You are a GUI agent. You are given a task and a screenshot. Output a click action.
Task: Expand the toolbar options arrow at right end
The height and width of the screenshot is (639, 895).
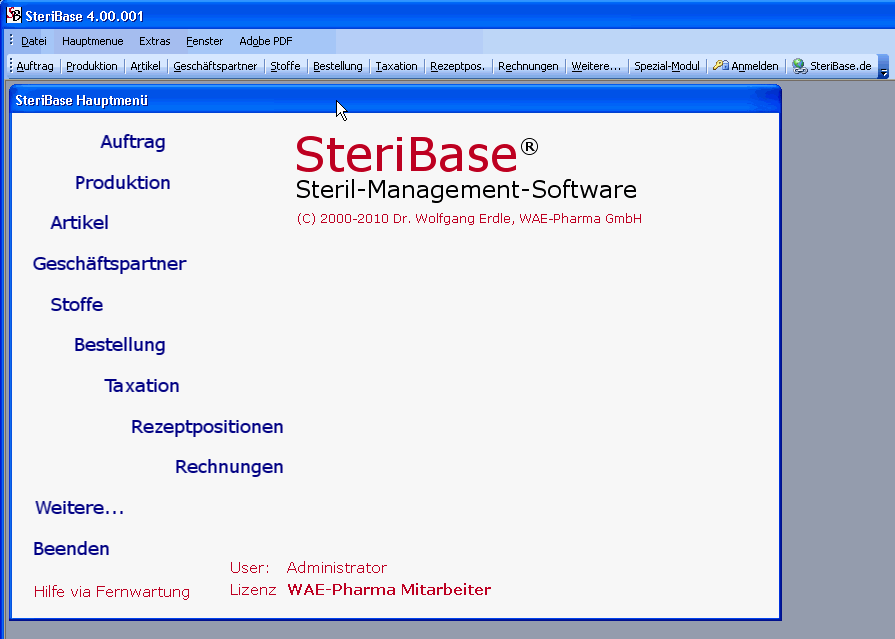point(884,67)
